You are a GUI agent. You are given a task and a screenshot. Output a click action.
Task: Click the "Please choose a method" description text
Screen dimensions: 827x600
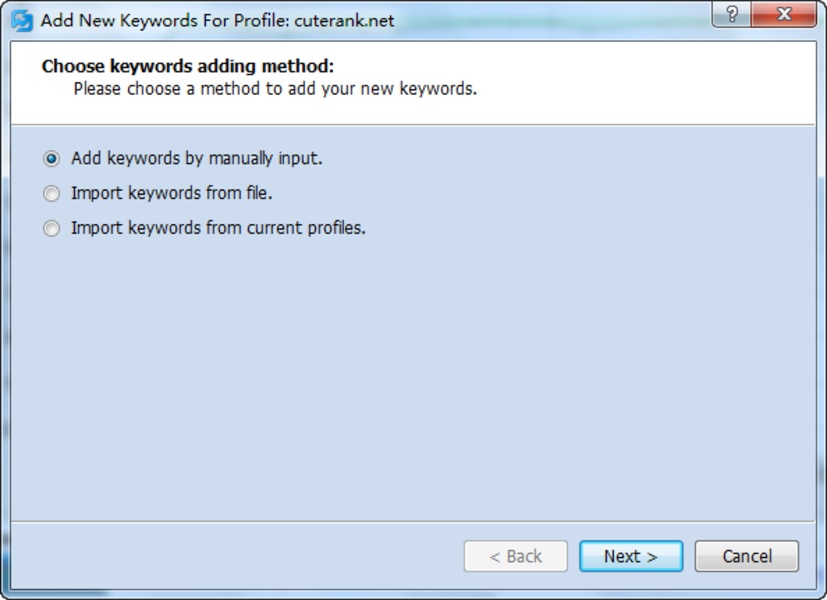275,88
